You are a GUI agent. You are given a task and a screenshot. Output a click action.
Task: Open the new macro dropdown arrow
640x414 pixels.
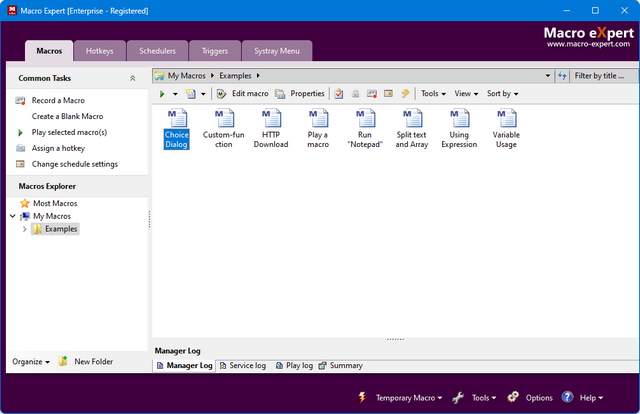pos(203,94)
